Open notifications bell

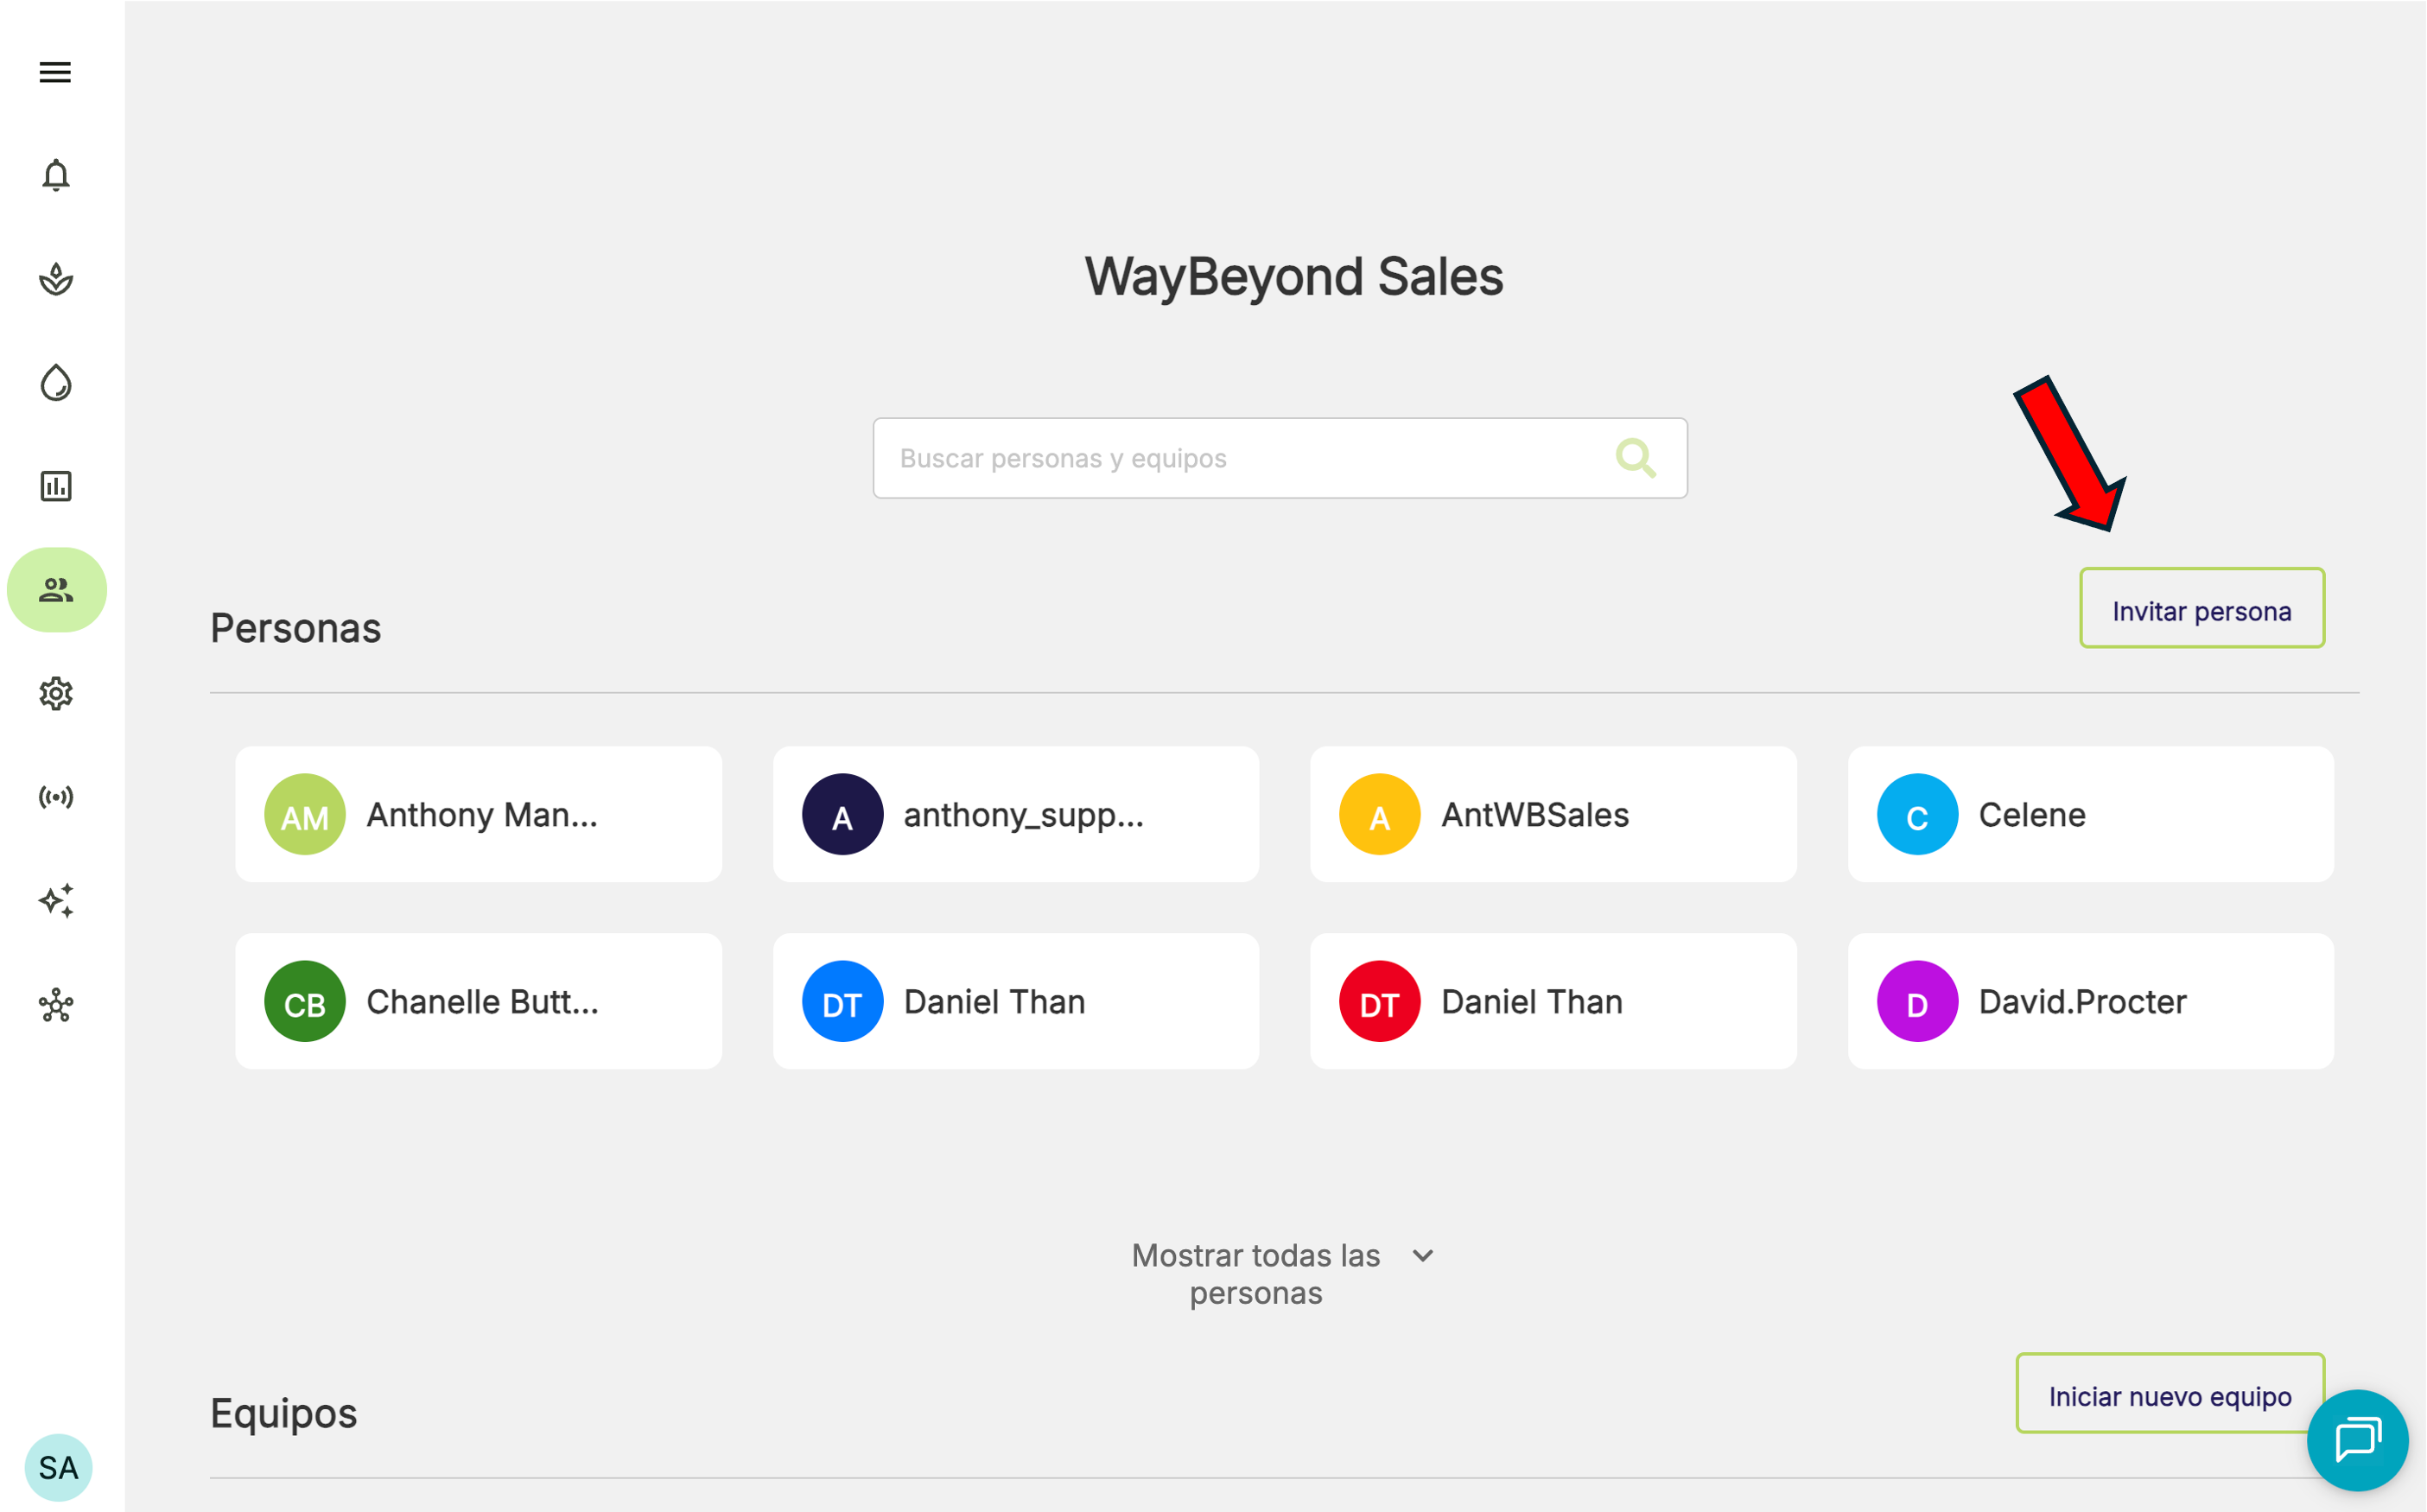[x=56, y=175]
